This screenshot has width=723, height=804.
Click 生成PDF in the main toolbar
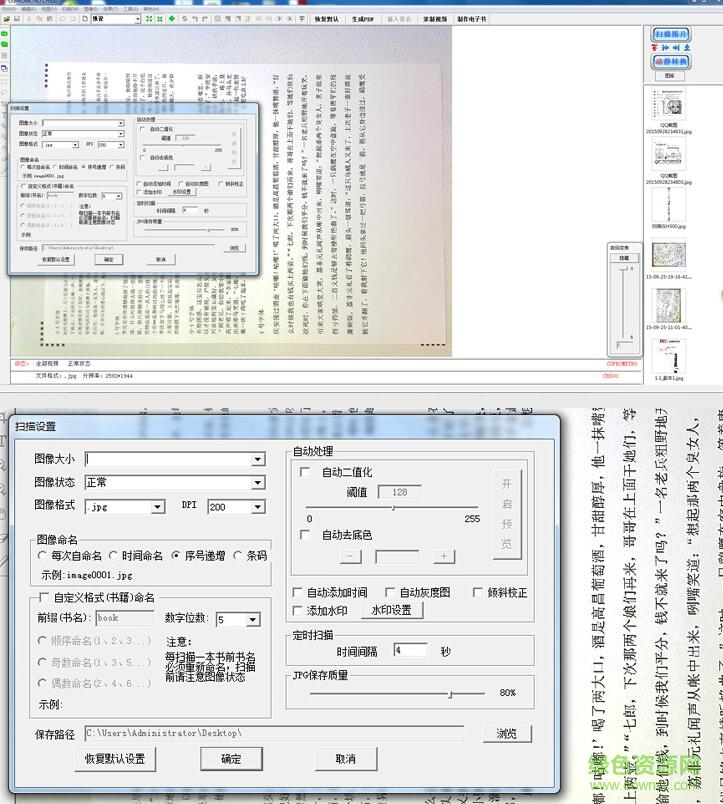363,19
